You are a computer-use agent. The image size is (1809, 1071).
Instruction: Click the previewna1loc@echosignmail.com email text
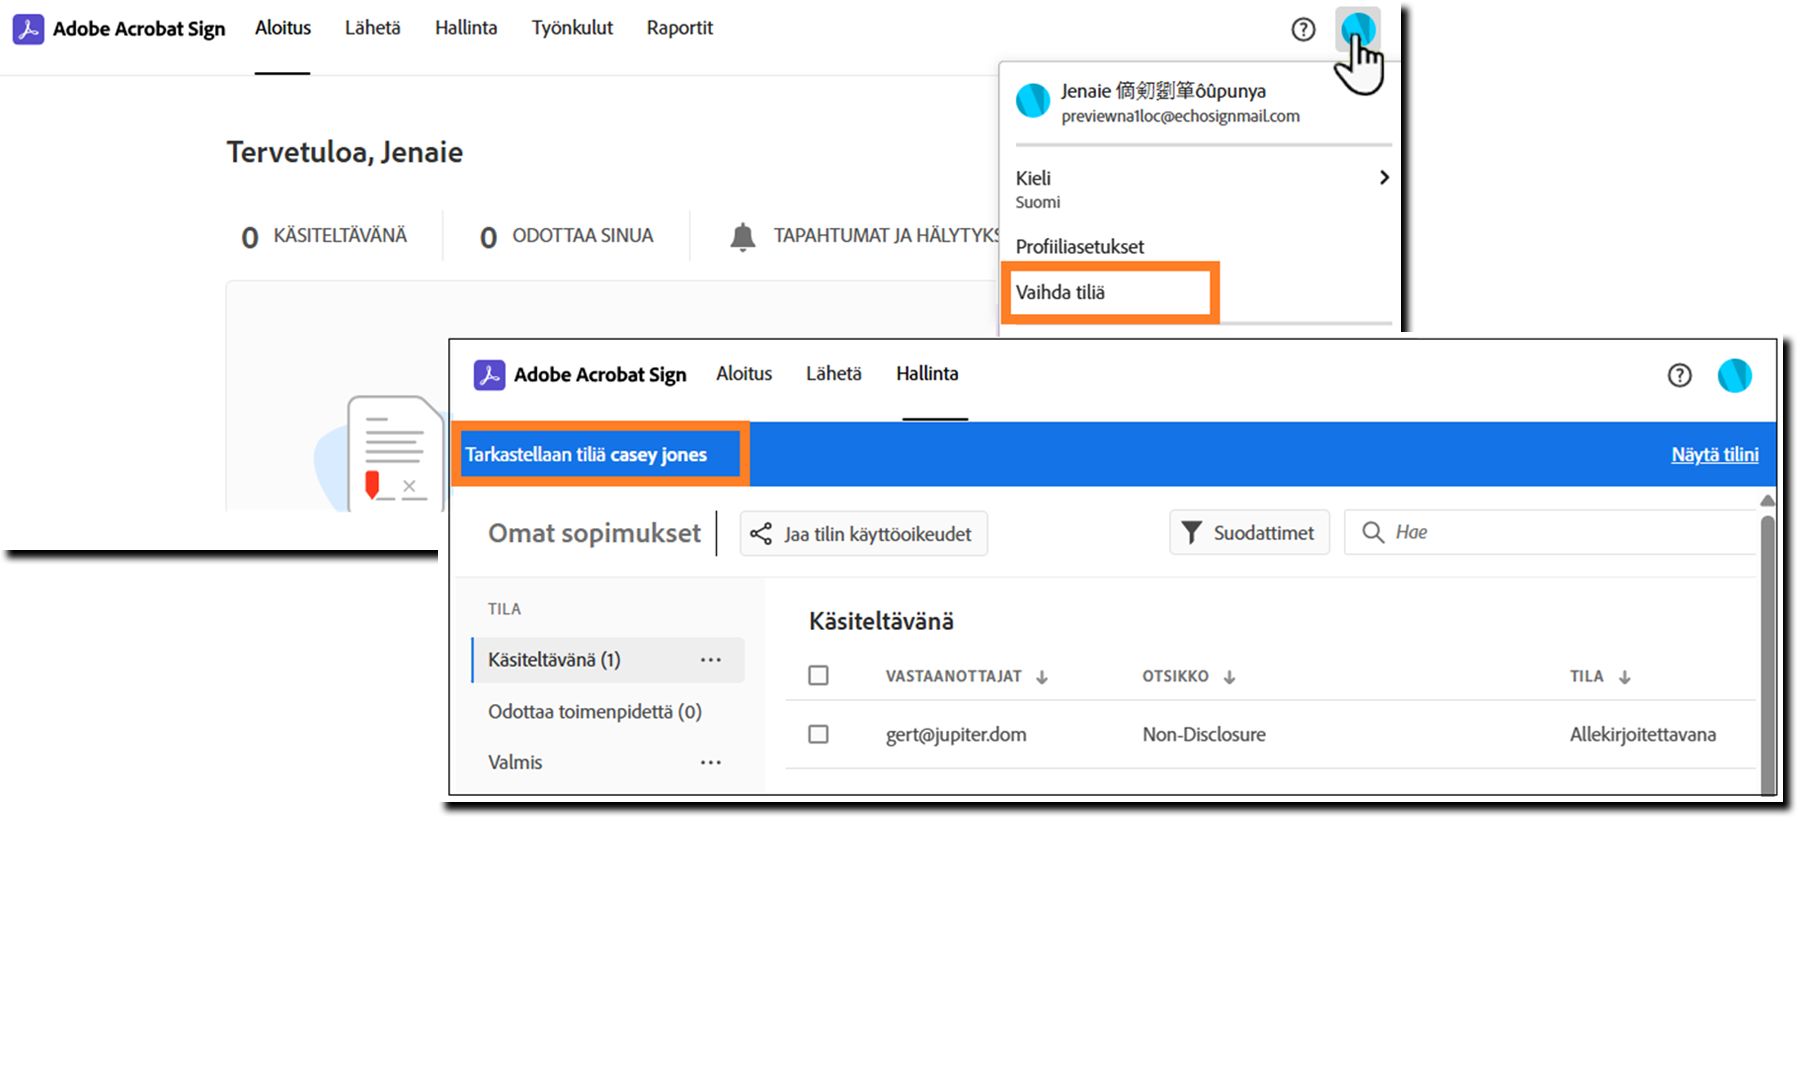1180,116
